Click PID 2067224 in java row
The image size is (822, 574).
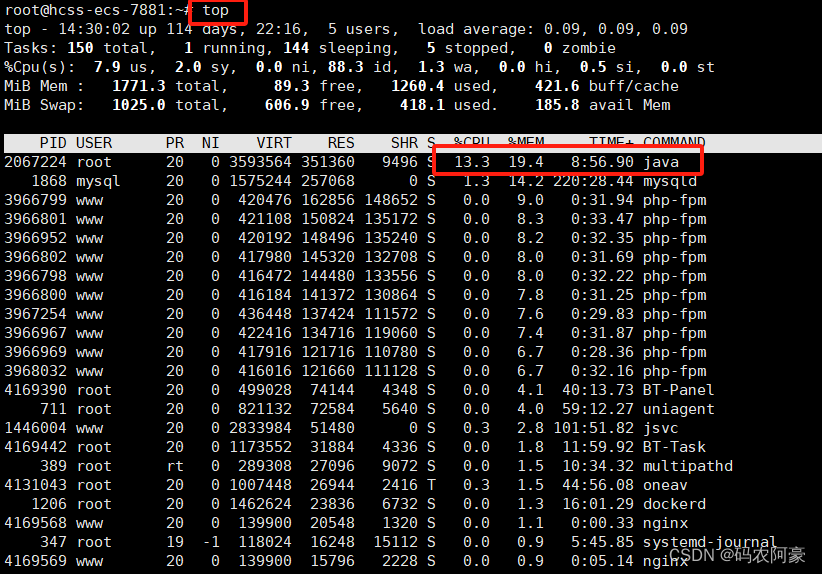(x=36, y=162)
